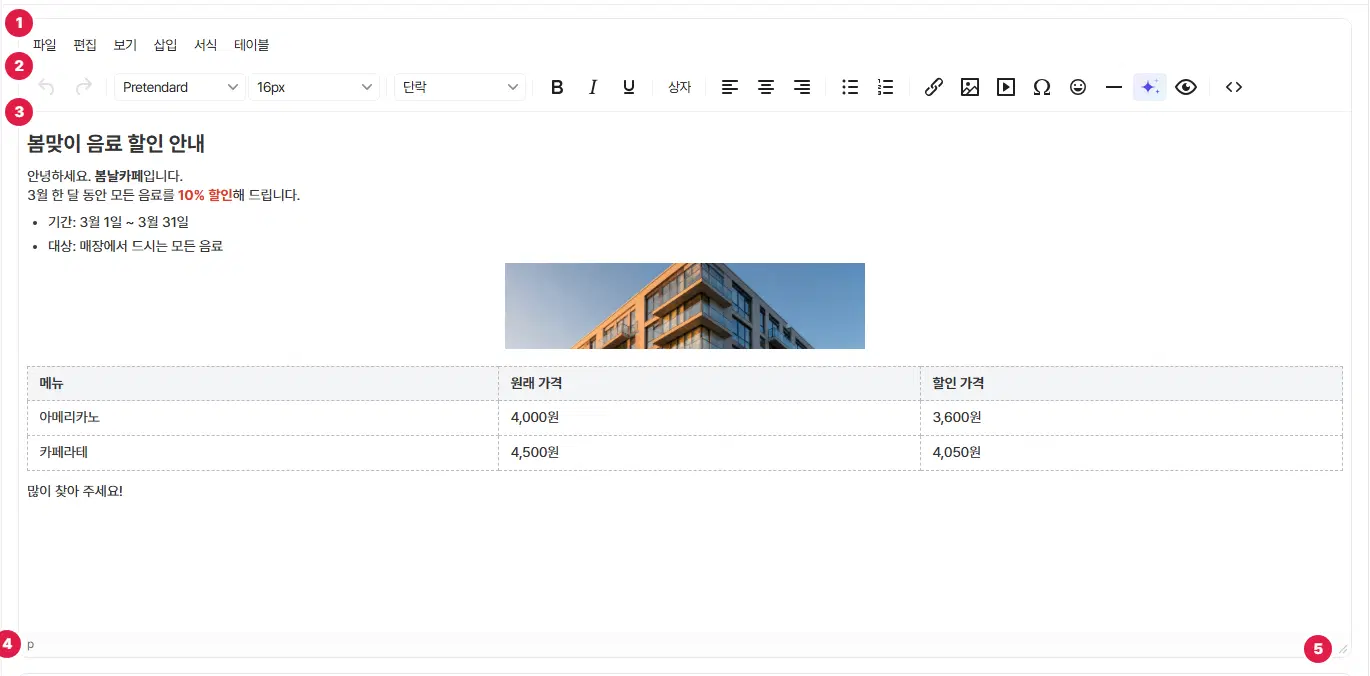Apply a bulleted list
The width and height of the screenshot is (1370, 676).
click(850, 87)
